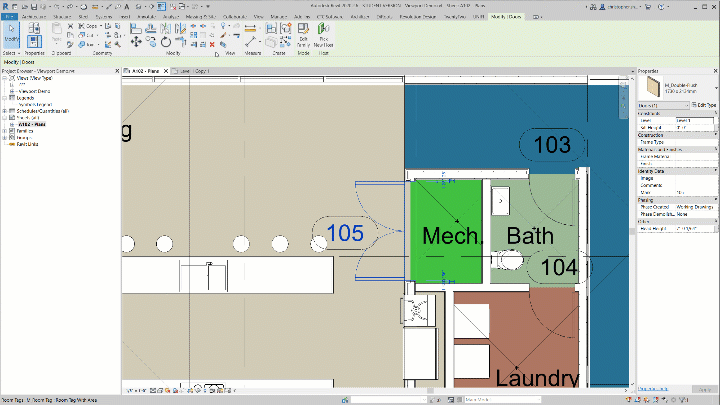Screen dimensions: 720x405
Task: Open the Structure ribbon tab
Action: 62,17
